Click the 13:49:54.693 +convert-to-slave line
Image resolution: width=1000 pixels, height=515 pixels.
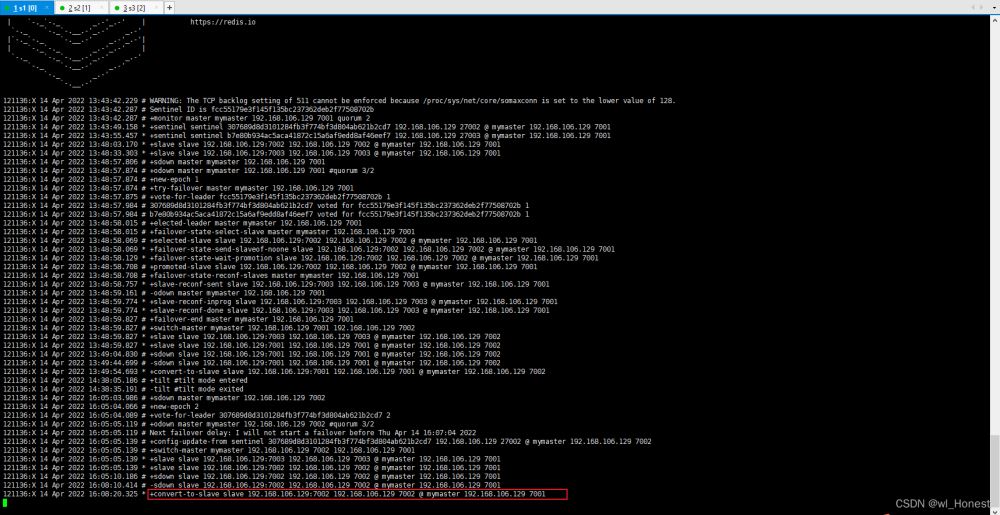coord(274,371)
